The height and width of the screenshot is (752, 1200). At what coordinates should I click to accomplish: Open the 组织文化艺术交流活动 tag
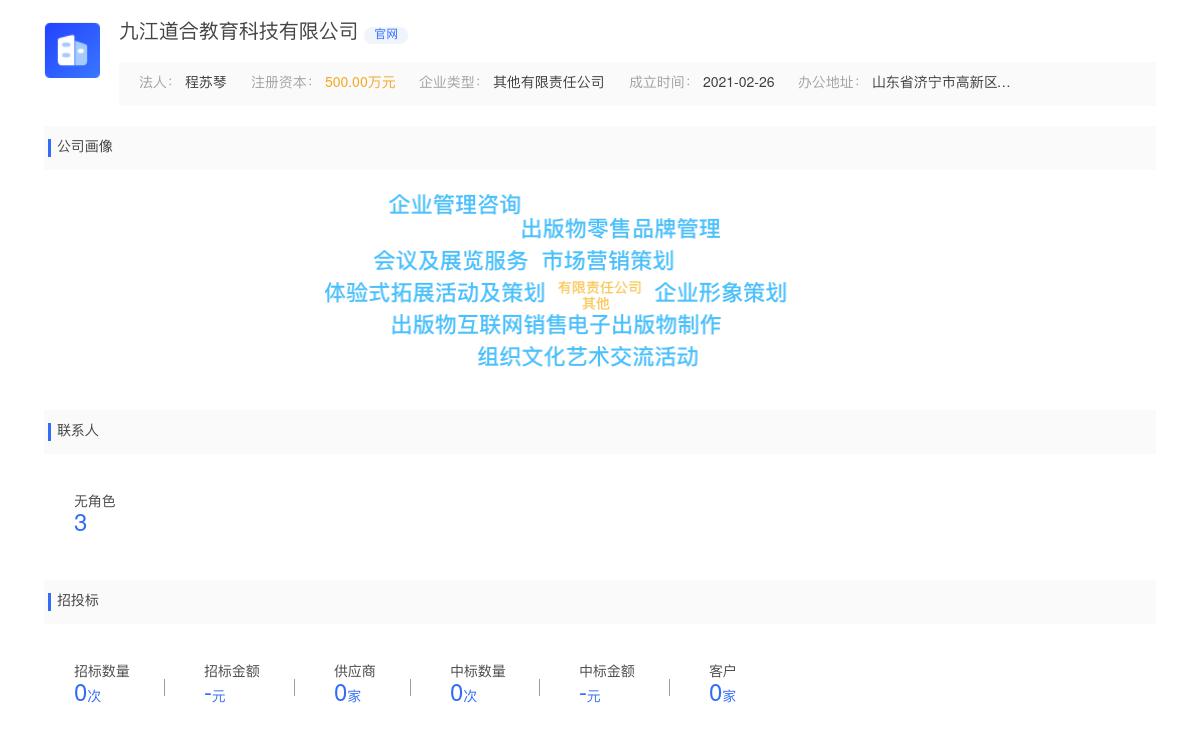click(588, 357)
